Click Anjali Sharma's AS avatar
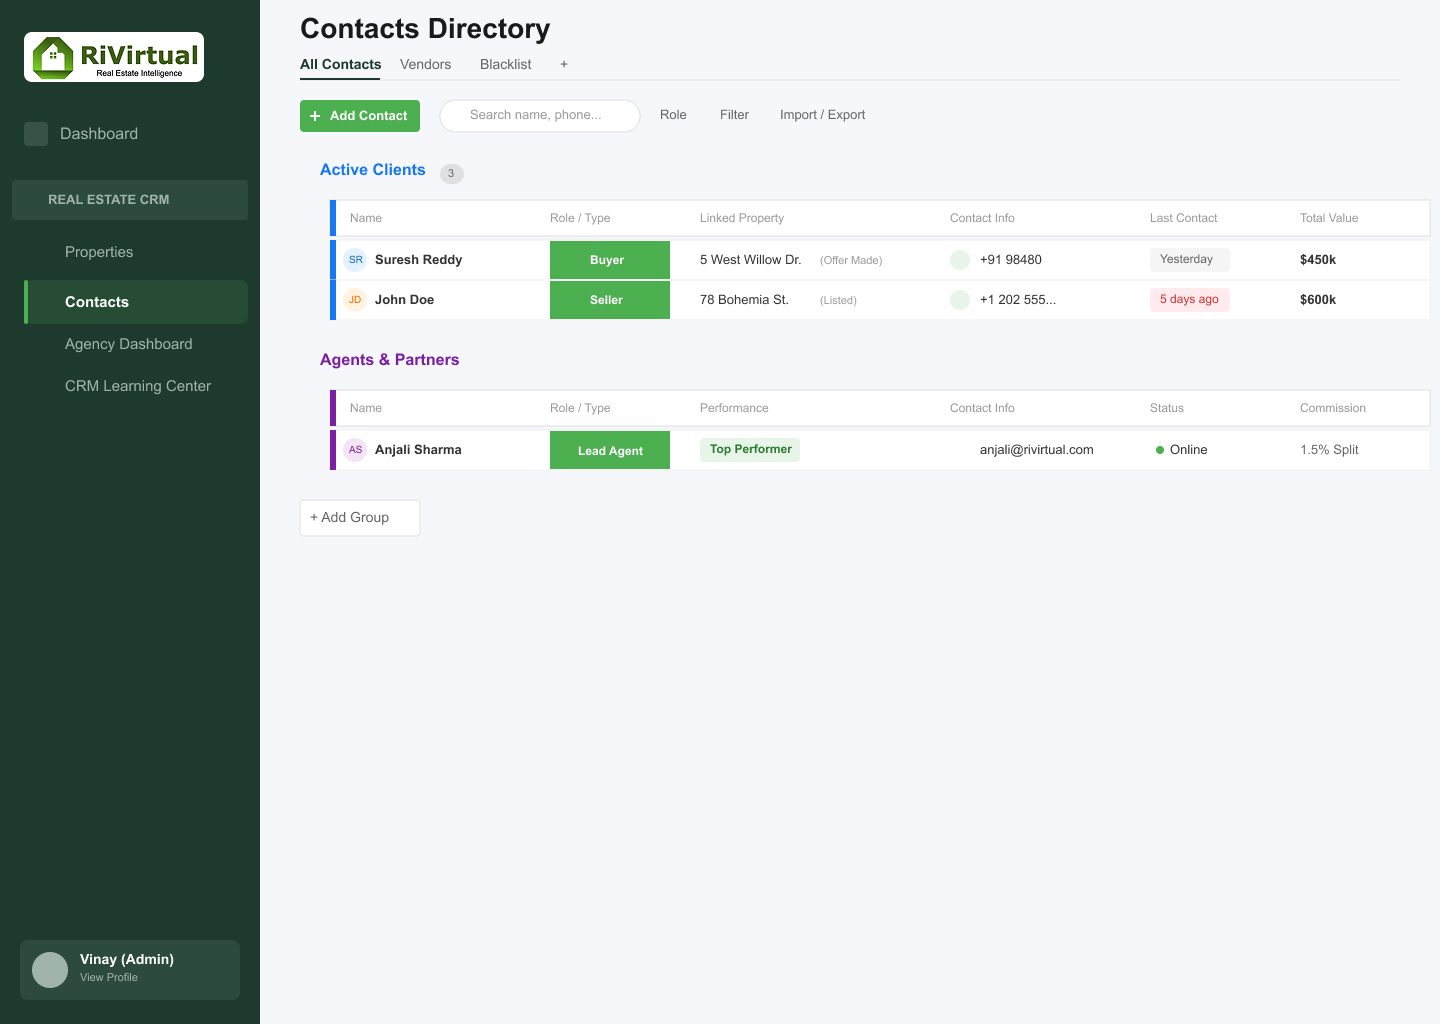The width and height of the screenshot is (1440, 1024). click(x=355, y=450)
